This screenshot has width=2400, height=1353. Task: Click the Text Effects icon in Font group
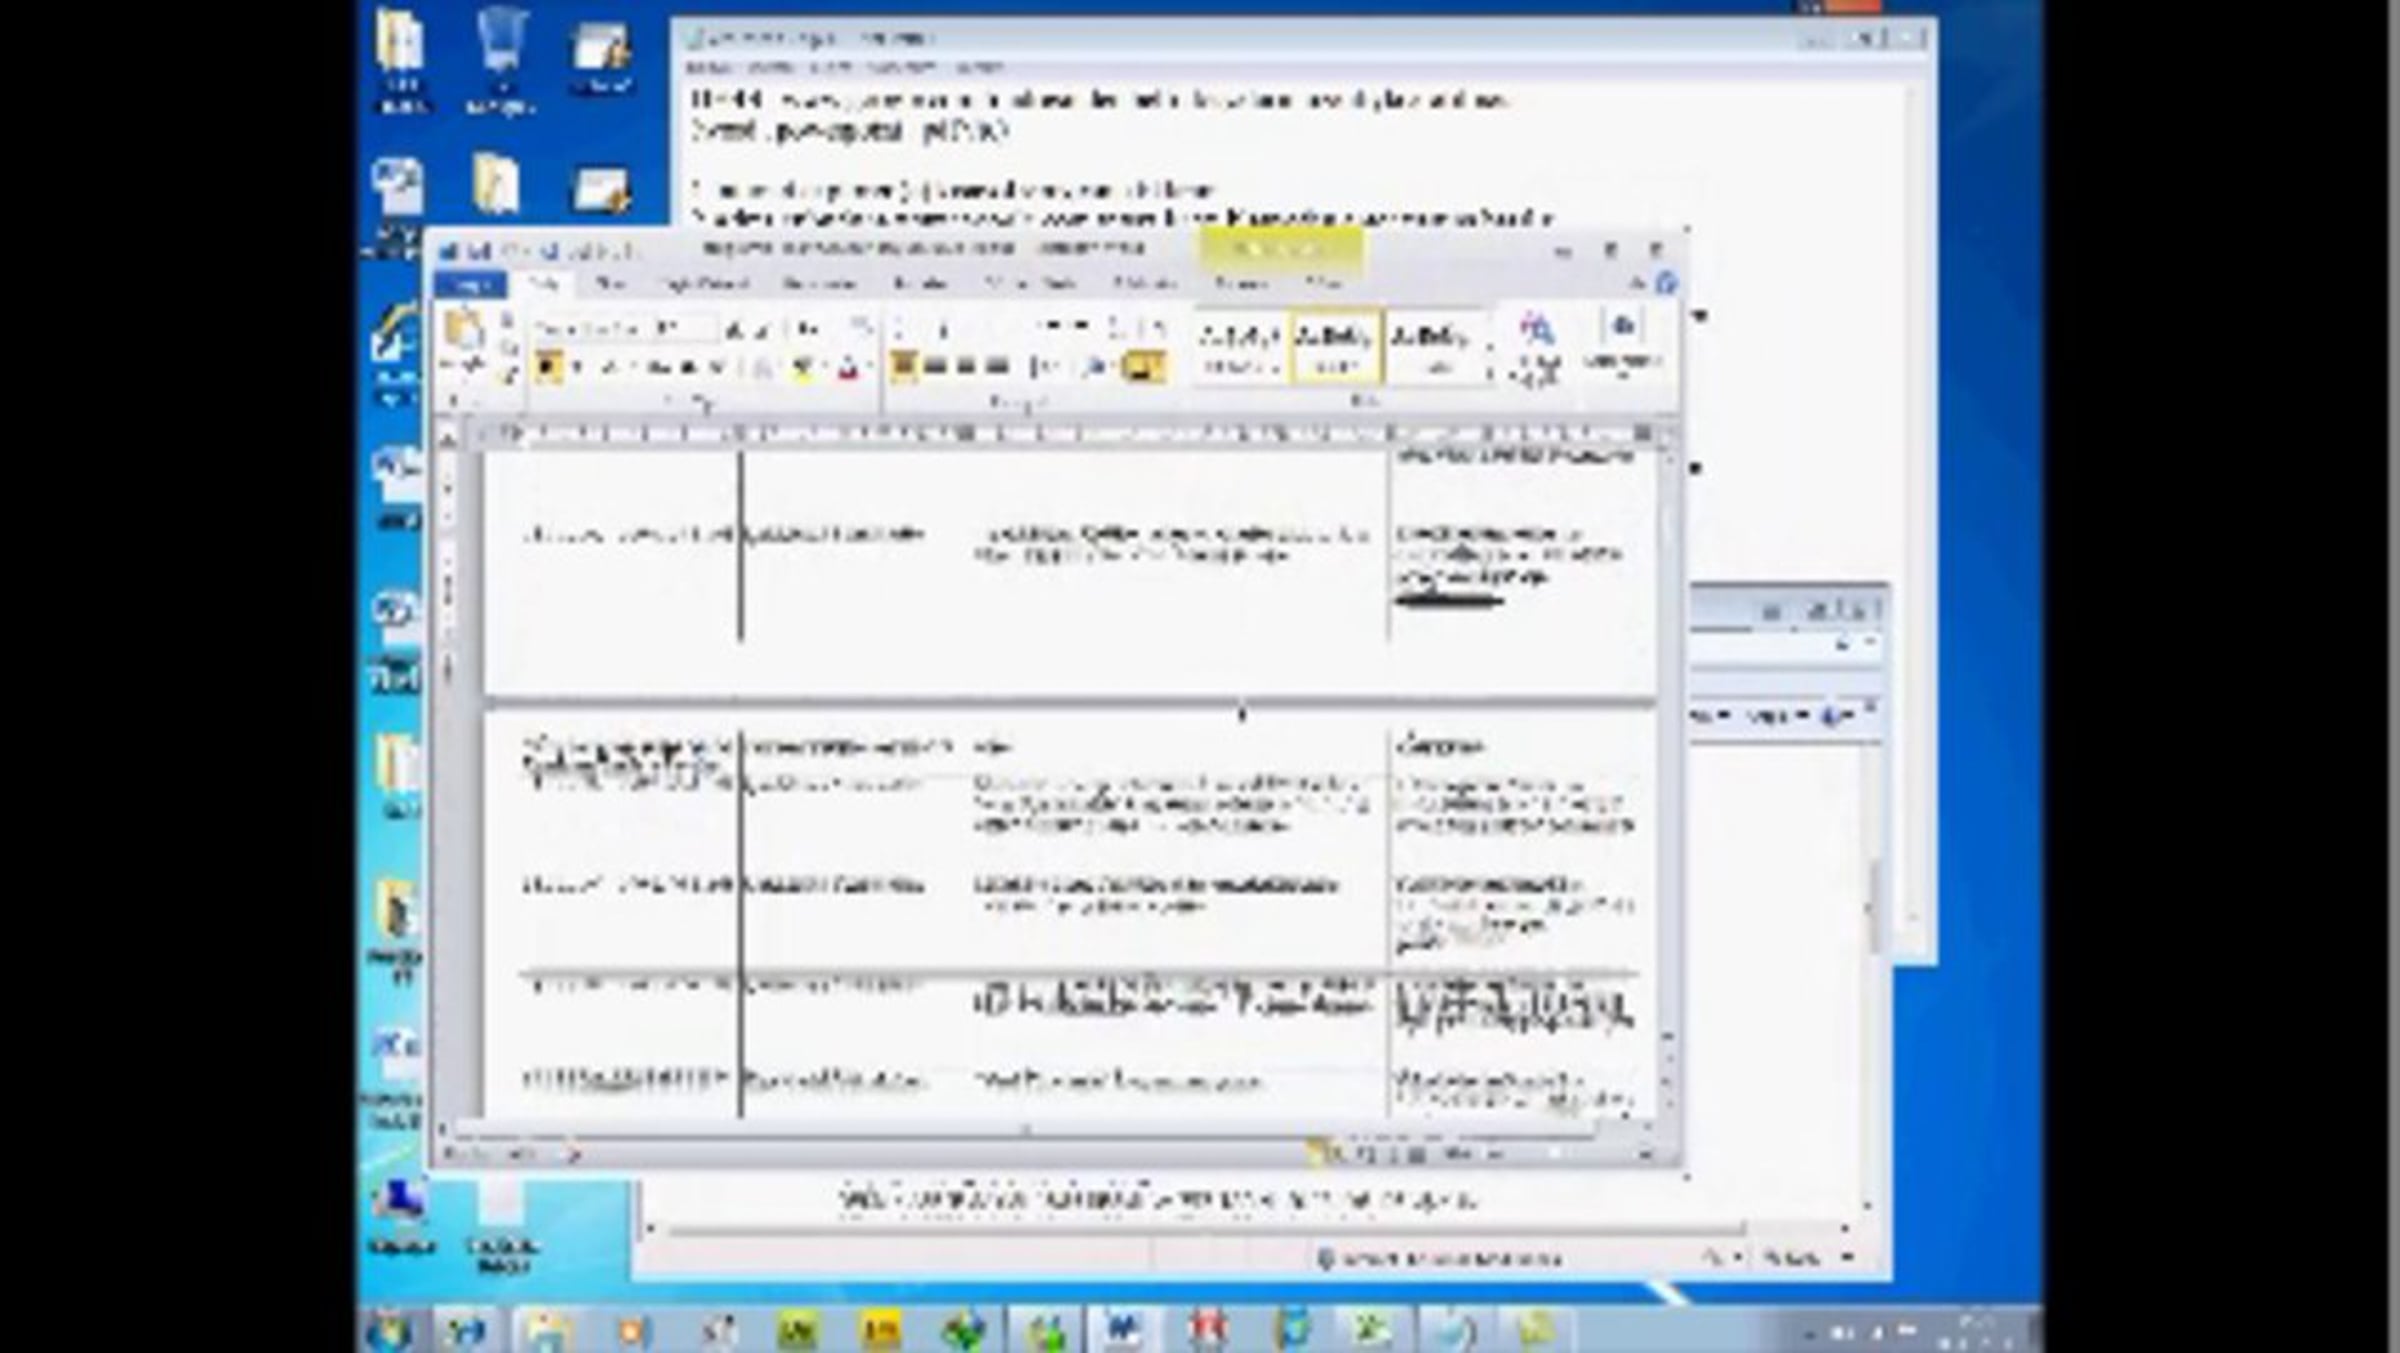[762, 368]
